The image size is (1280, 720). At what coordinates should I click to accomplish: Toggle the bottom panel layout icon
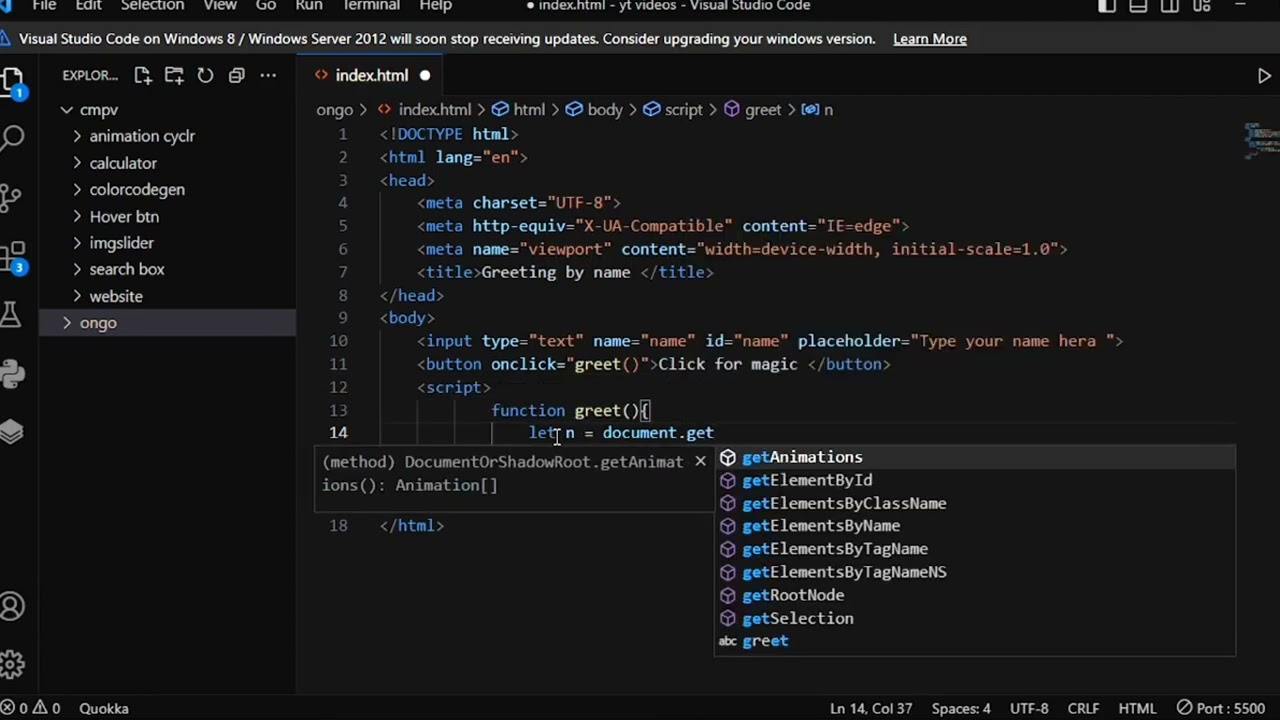[1138, 6]
